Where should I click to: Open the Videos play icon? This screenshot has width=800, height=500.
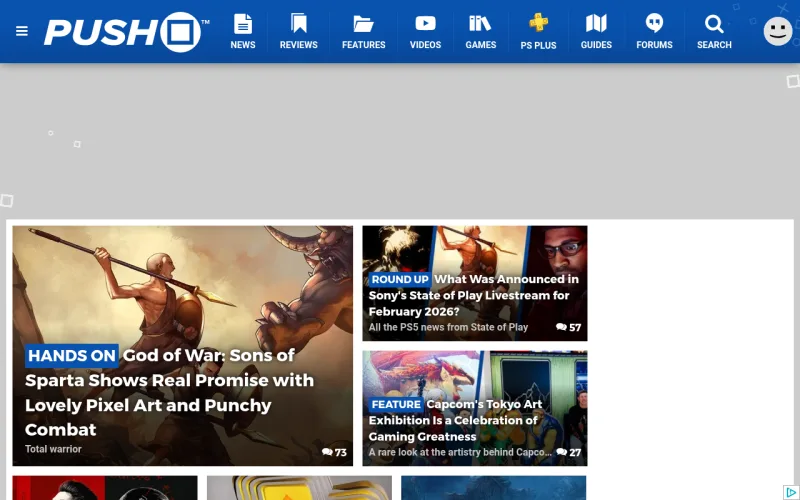point(425,24)
